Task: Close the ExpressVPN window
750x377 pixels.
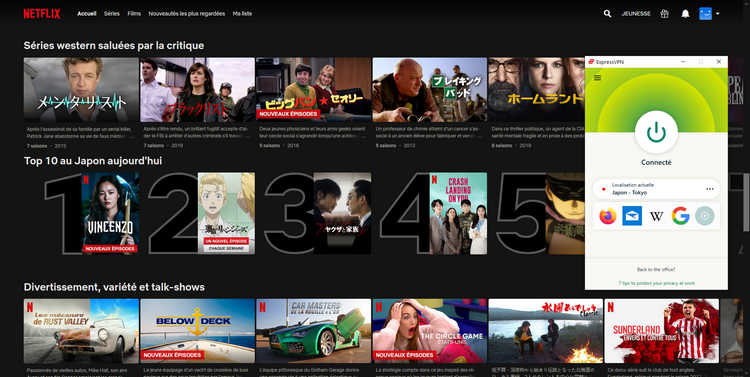Action: click(718, 62)
